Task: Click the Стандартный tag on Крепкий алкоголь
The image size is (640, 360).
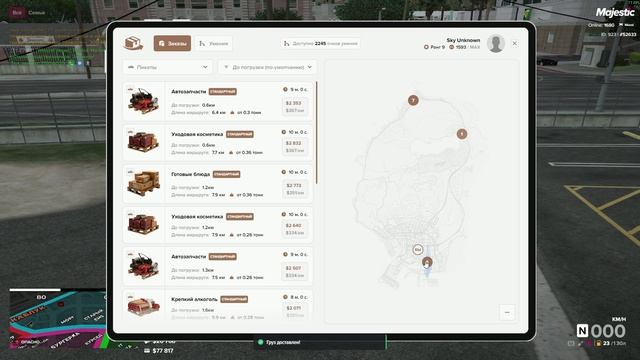Action: (234, 299)
